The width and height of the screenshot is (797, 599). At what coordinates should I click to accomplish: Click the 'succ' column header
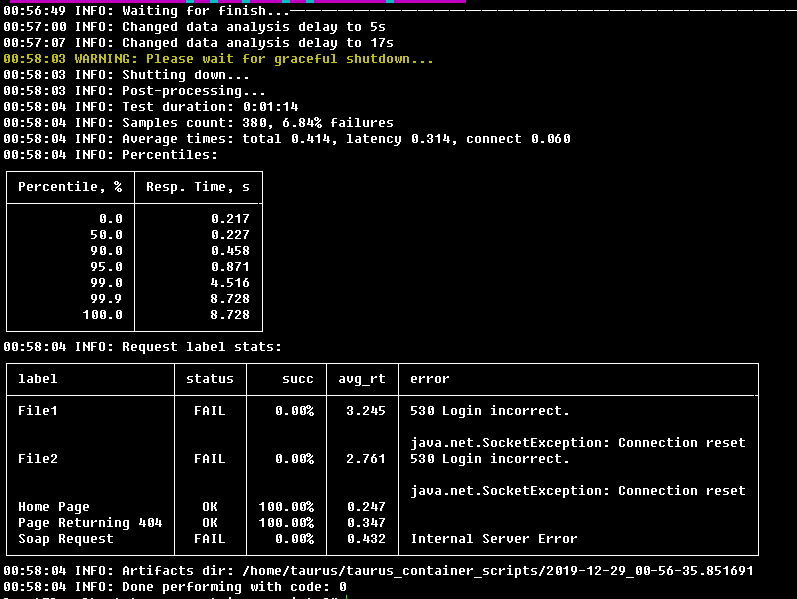[298, 379]
